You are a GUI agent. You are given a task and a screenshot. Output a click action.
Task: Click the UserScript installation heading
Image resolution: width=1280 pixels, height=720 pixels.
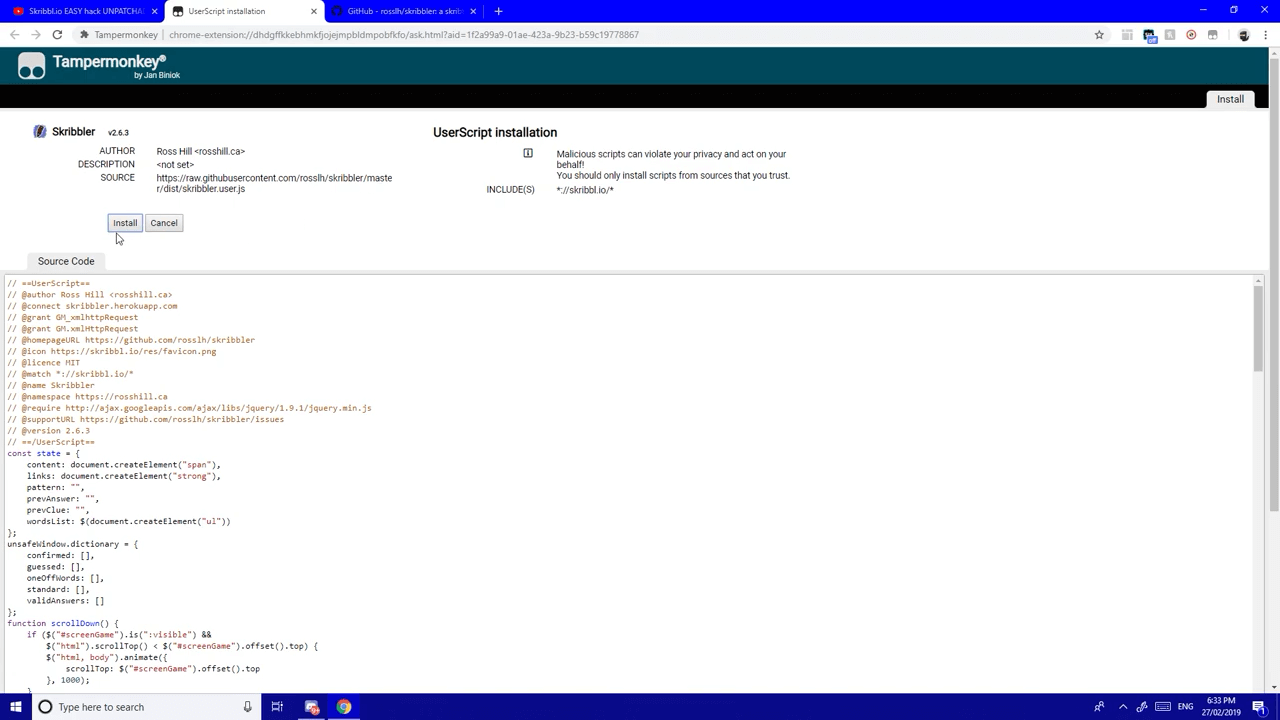coord(495,132)
